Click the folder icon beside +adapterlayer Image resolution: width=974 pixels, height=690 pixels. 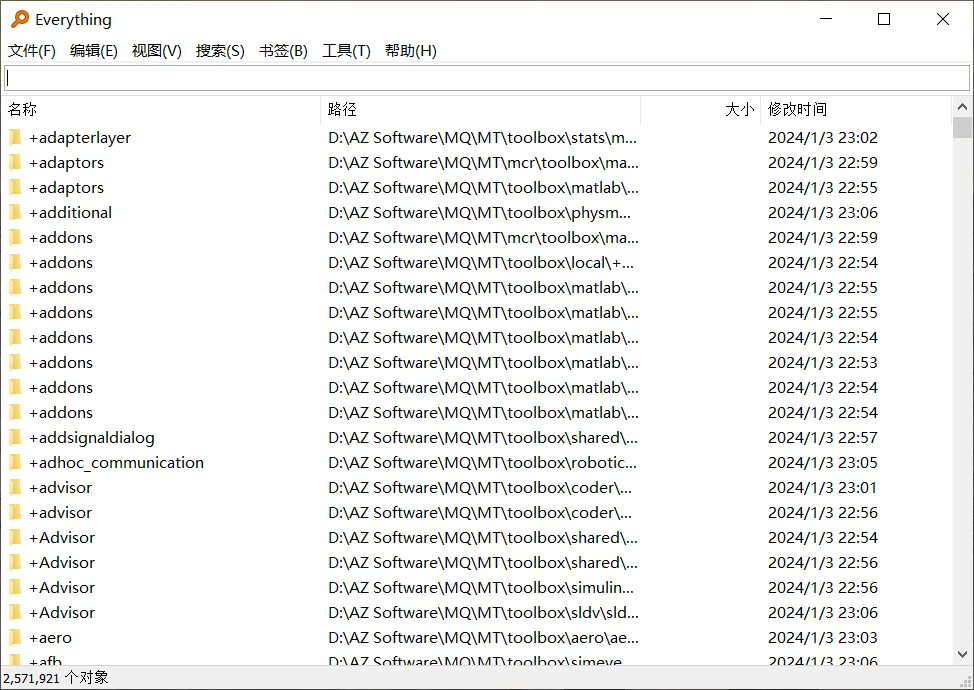click(16, 137)
